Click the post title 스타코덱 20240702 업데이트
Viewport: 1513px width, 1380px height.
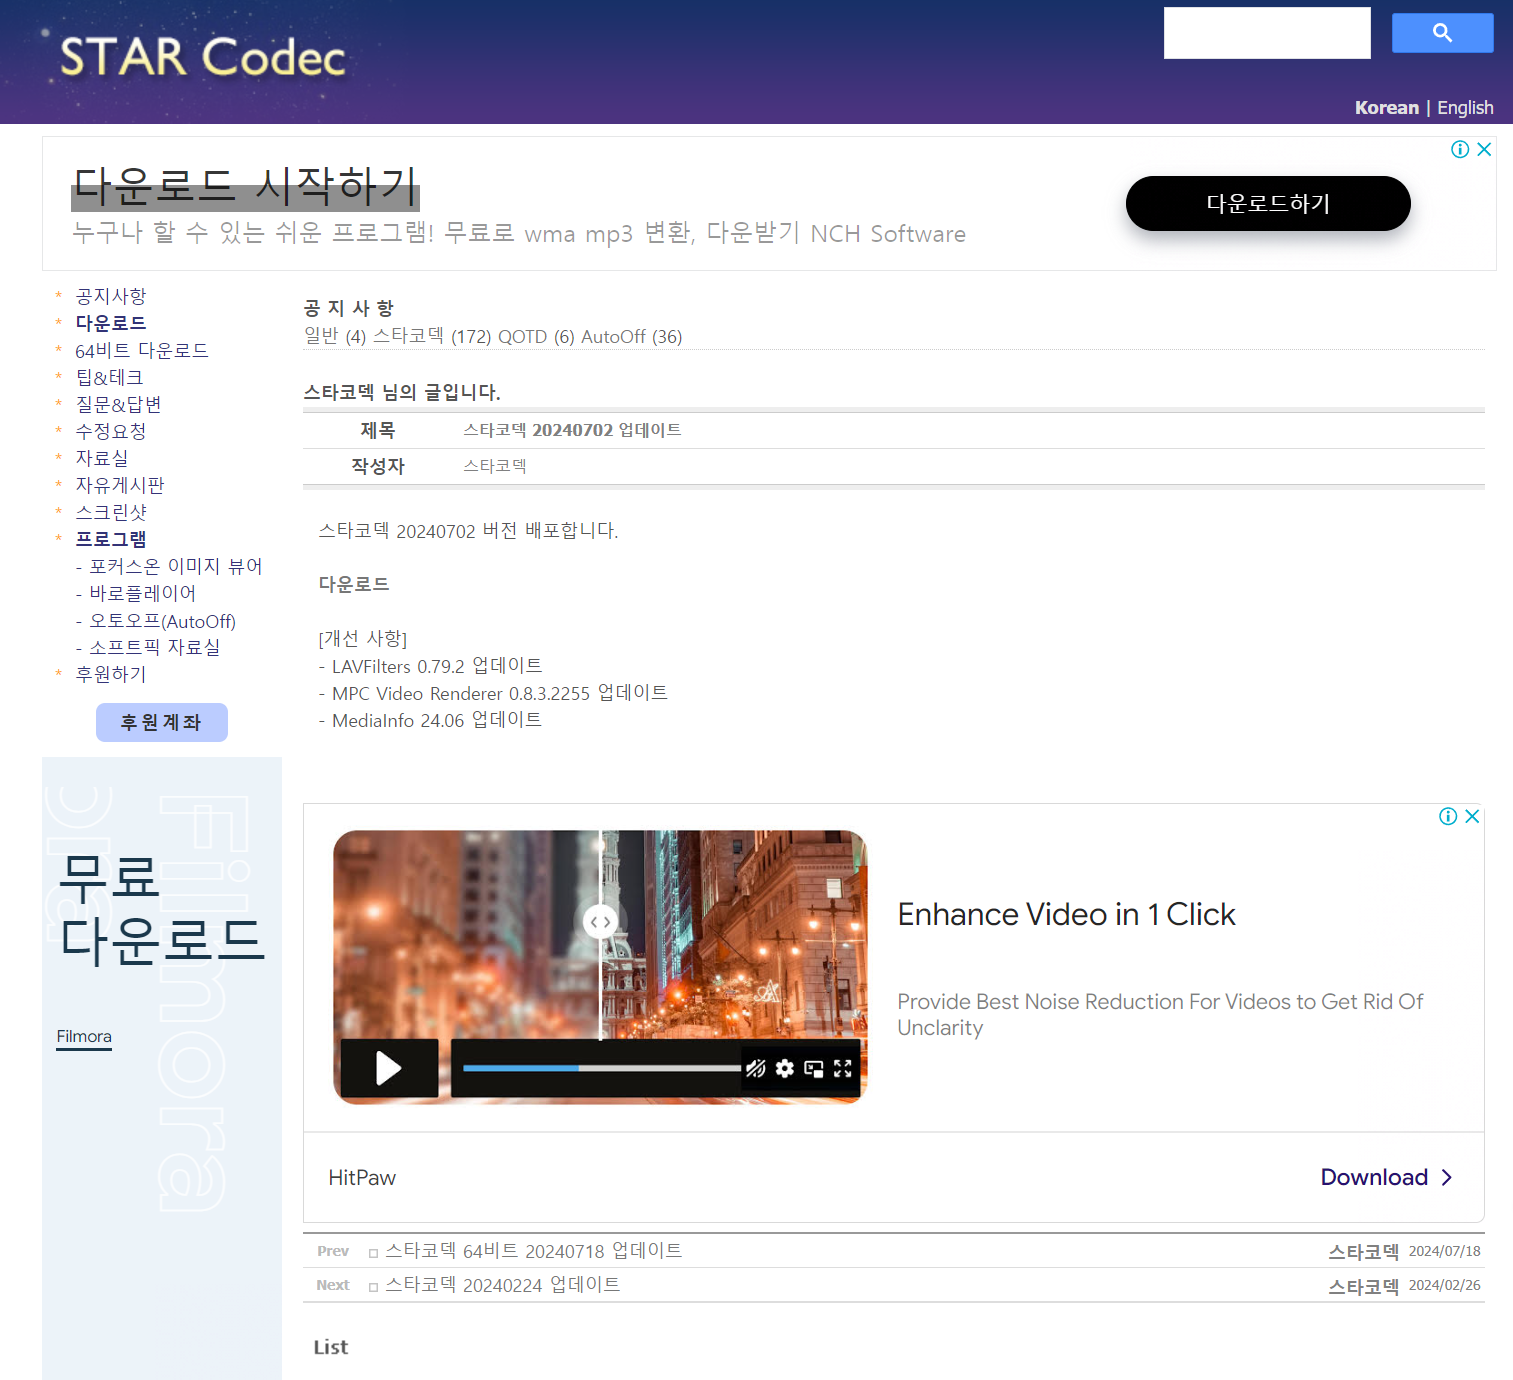pos(572,430)
